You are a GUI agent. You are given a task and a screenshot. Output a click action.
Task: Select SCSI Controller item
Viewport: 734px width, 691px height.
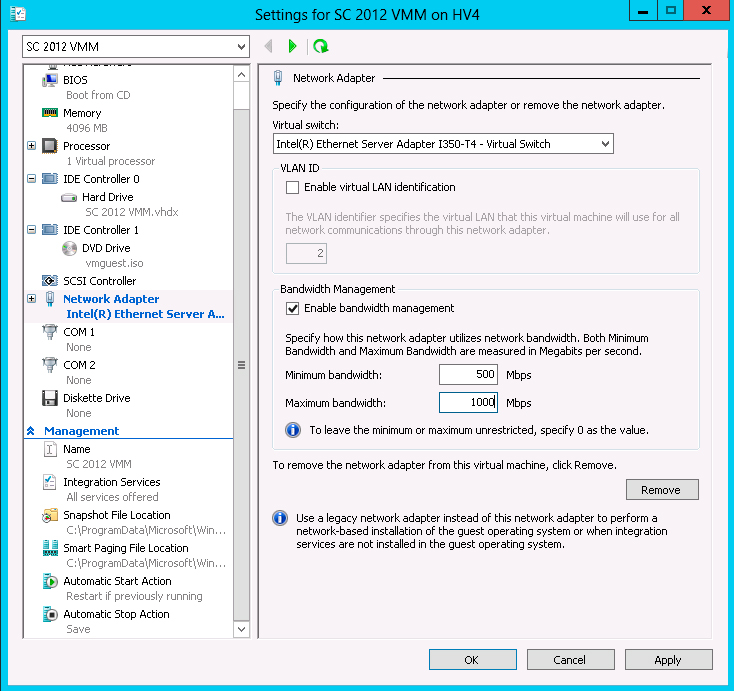(100, 281)
